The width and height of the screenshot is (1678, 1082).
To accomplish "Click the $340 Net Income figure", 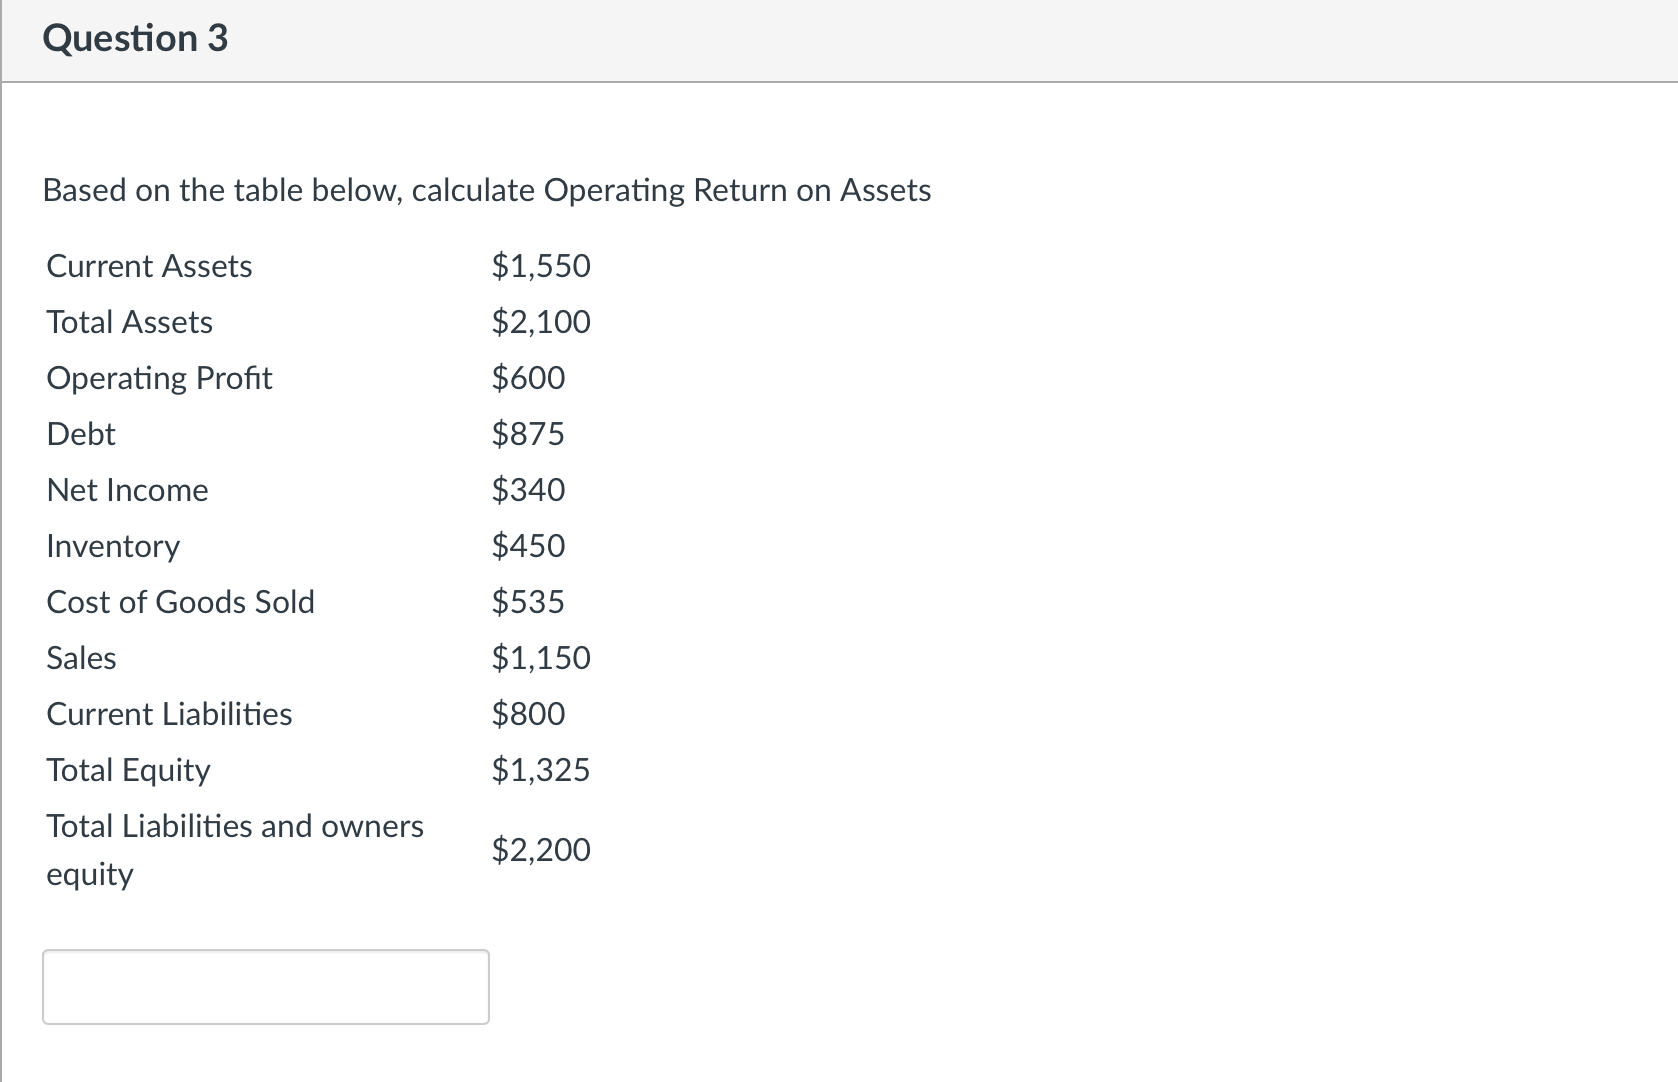I will point(528,490).
